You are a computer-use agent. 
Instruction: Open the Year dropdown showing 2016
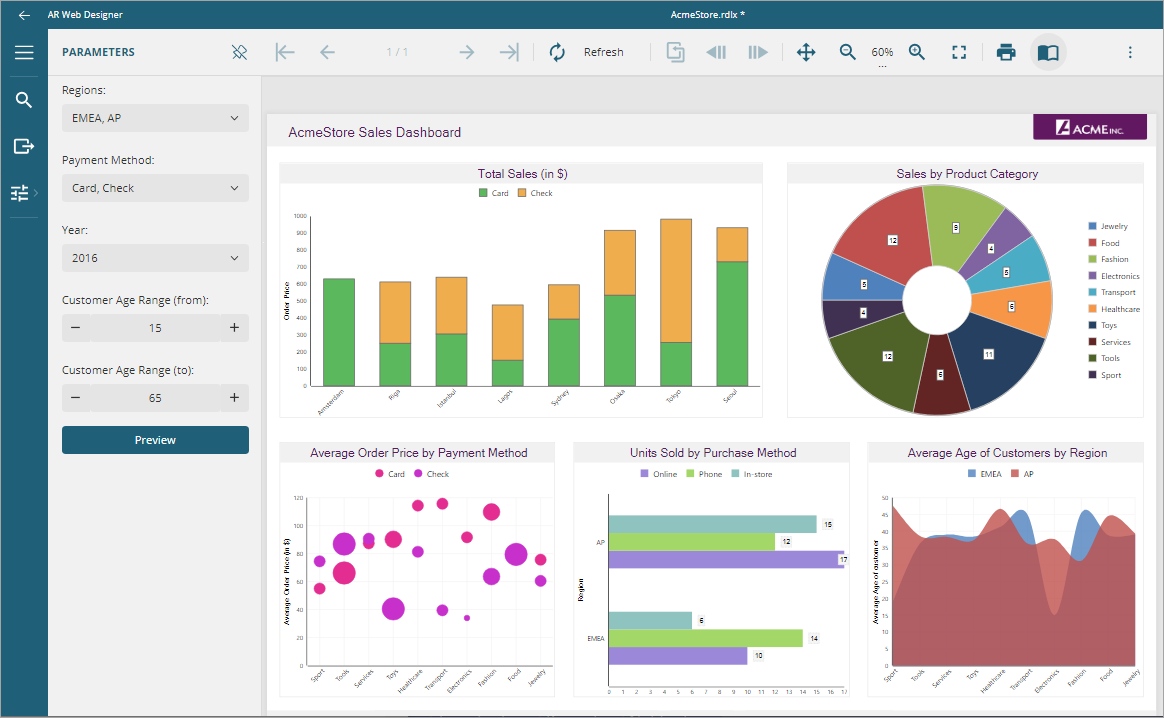[x=155, y=258]
